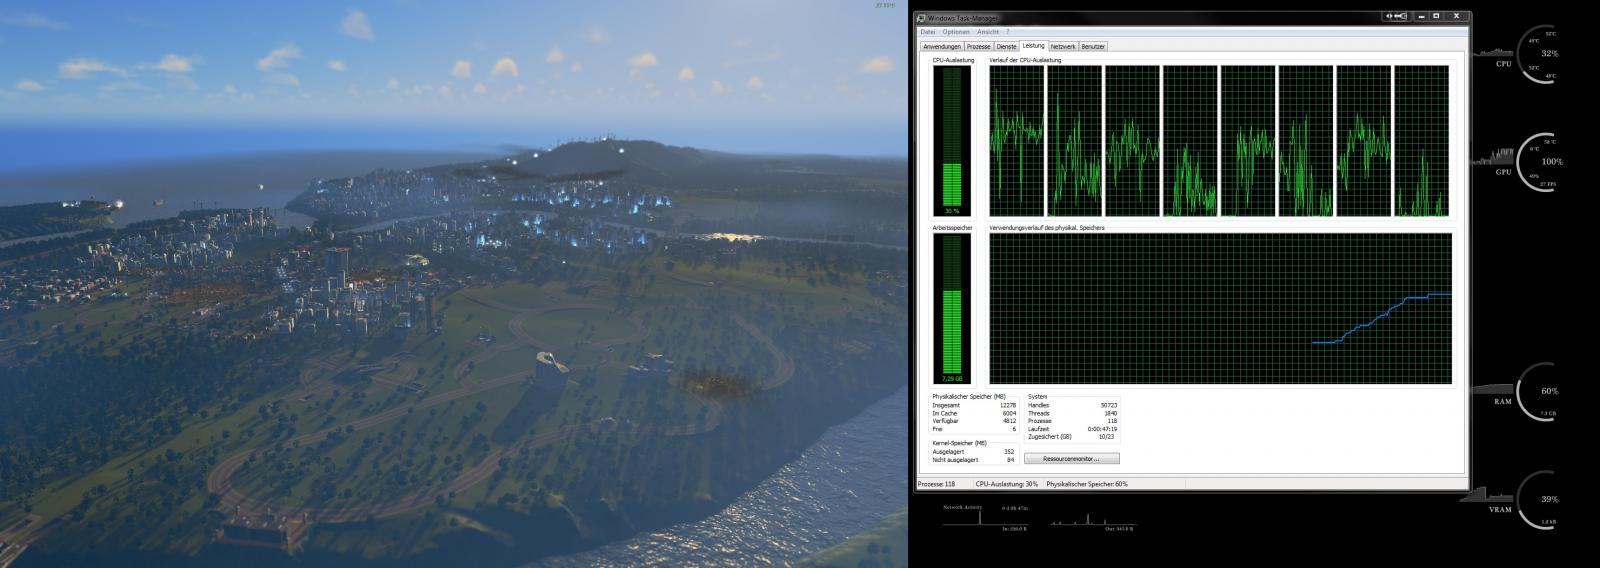Switch to the Netzwerk tab
The image size is (1600, 568).
click(1063, 46)
